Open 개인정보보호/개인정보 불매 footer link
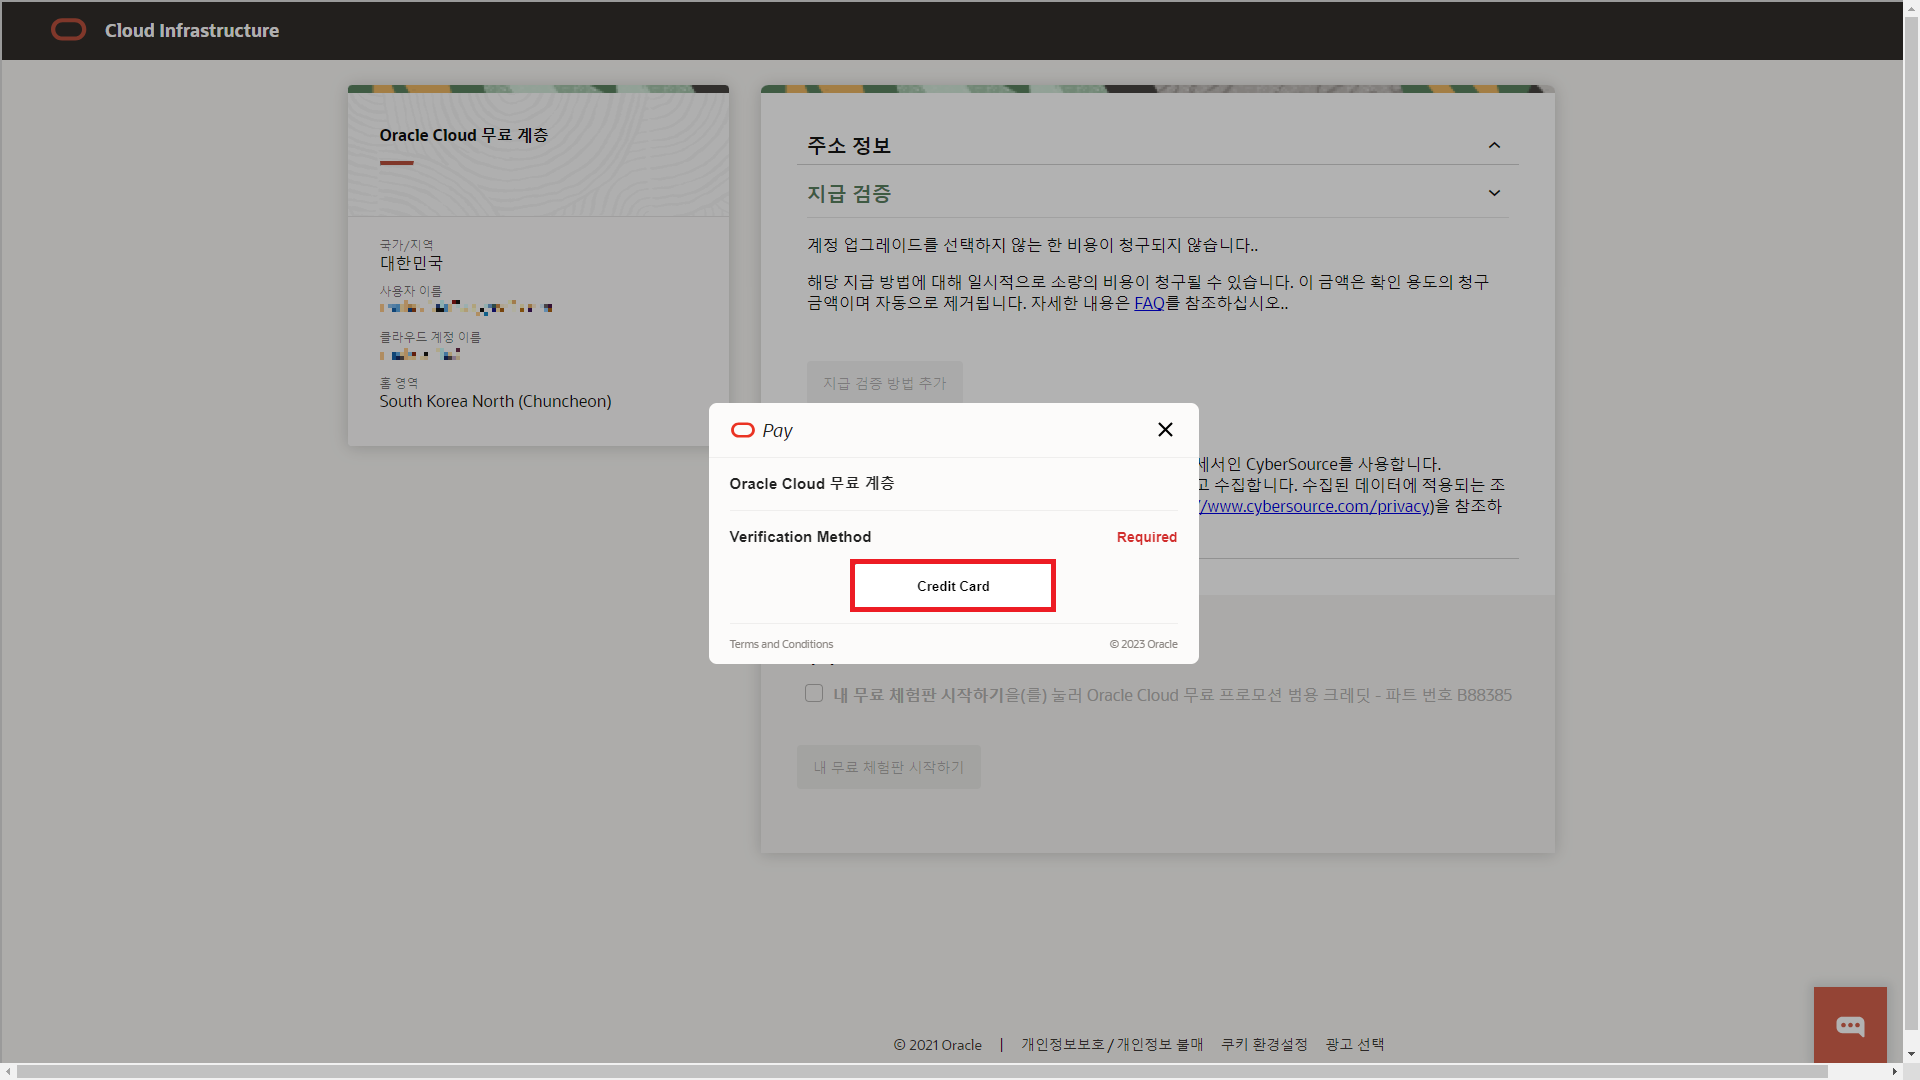1920x1080 pixels. (x=1111, y=1044)
